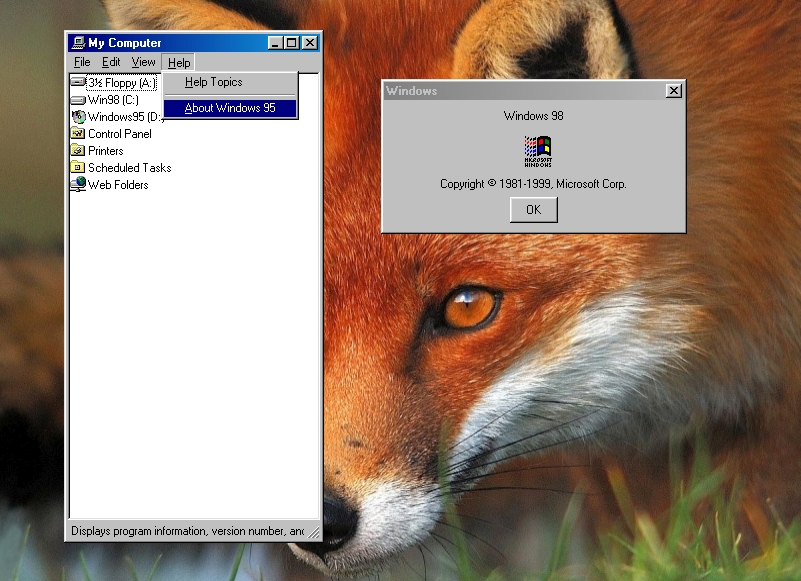
Task: Open the View menu
Action: tap(143, 62)
